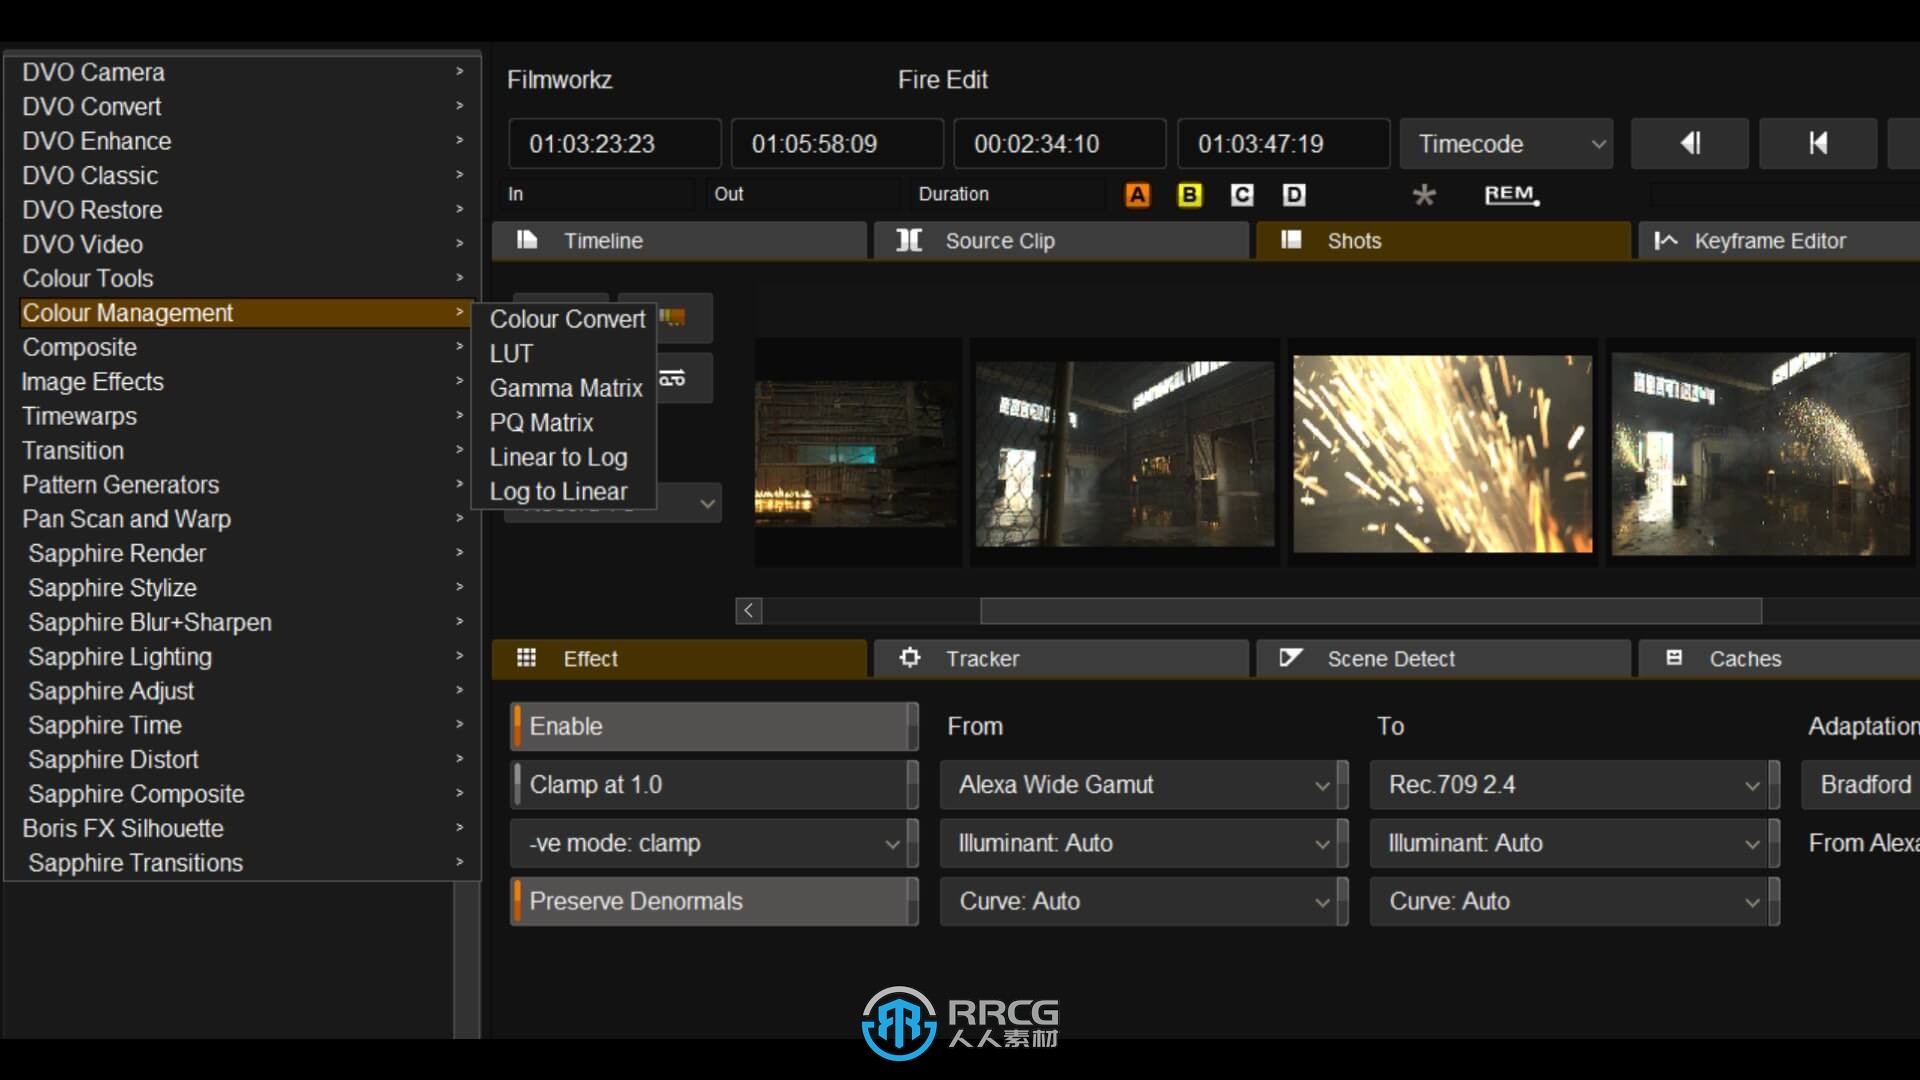Open the From Illuminant: Auto dropdown
Image resolution: width=1920 pixels, height=1080 pixels.
click(x=1144, y=844)
